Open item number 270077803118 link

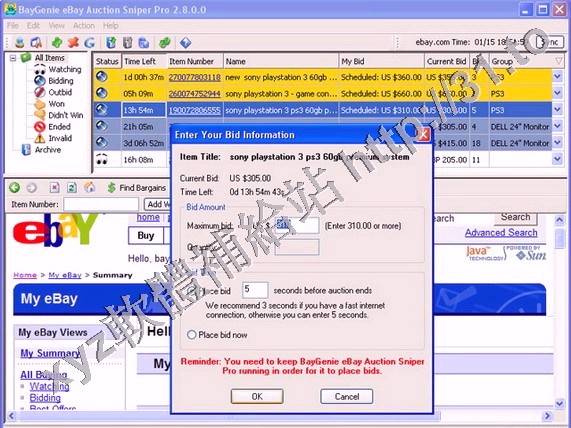pyautogui.click(x=195, y=77)
